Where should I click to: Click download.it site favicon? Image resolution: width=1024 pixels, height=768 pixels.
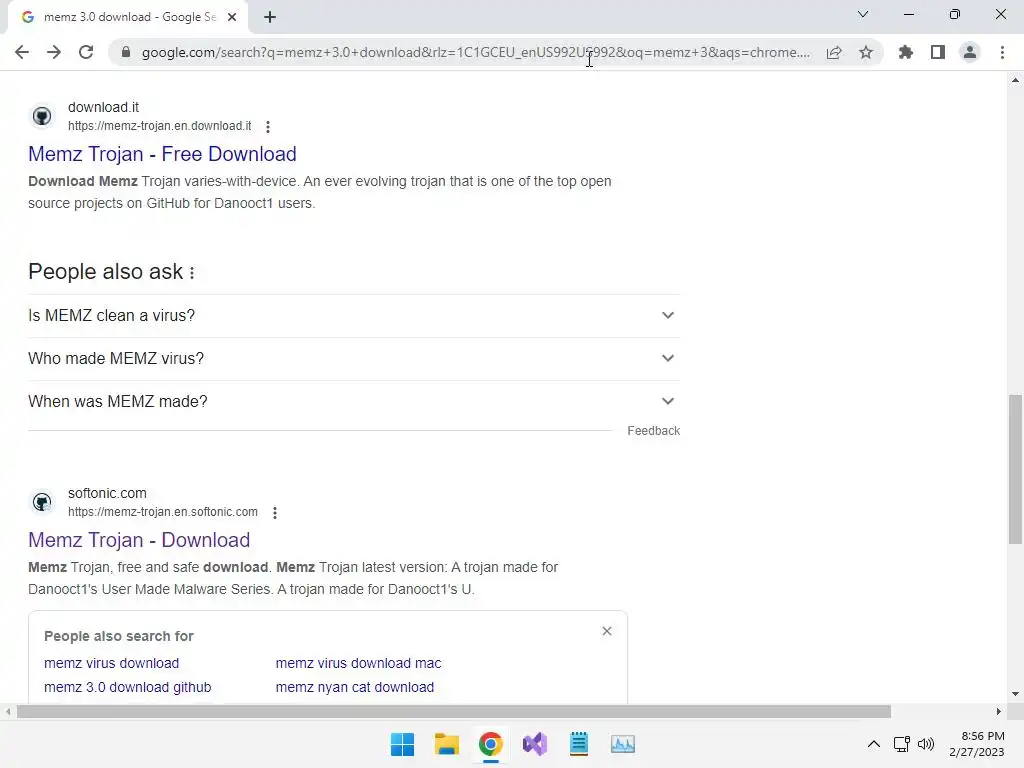click(x=42, y=116)
